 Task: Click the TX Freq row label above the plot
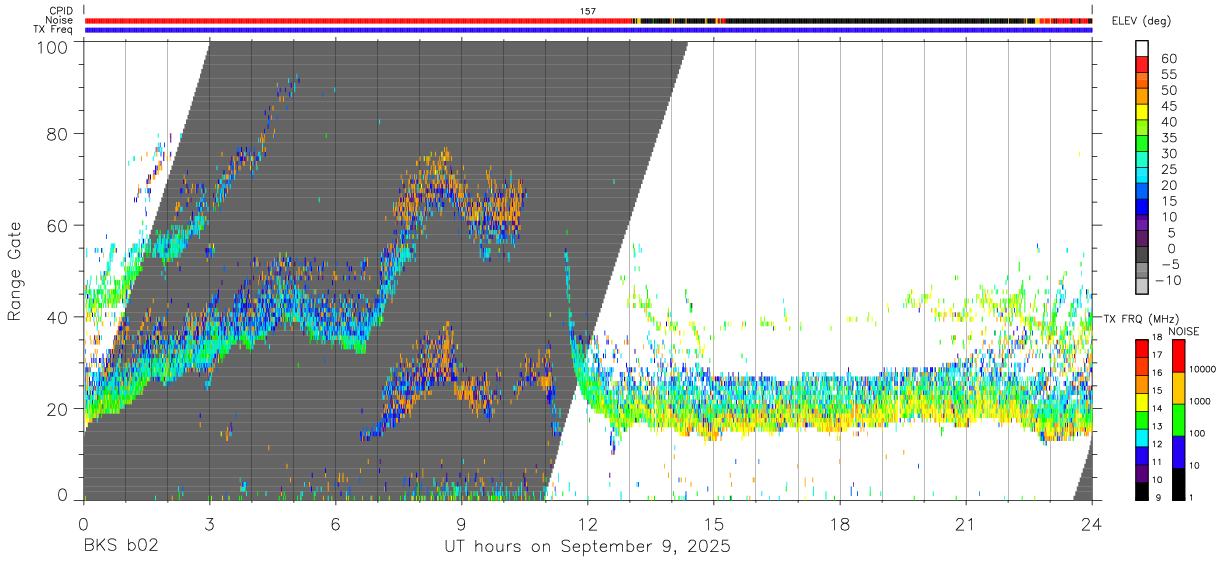[54, 30]
